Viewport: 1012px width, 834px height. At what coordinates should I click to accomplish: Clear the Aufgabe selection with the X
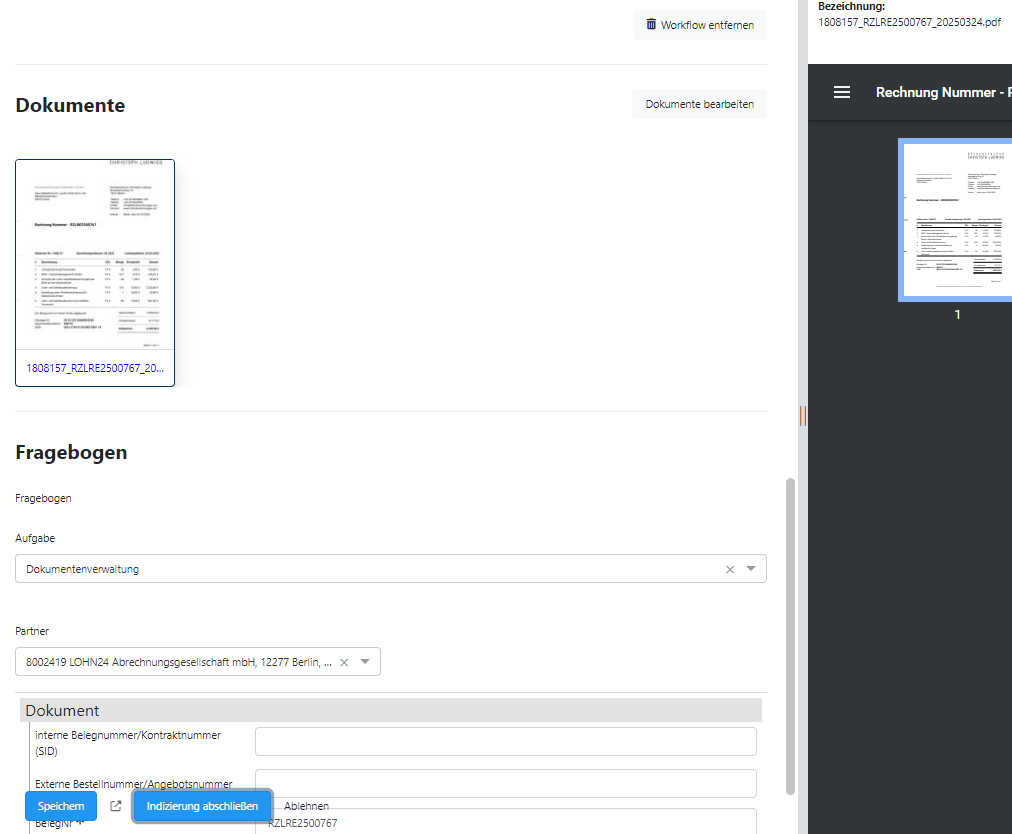coord(730,569)
